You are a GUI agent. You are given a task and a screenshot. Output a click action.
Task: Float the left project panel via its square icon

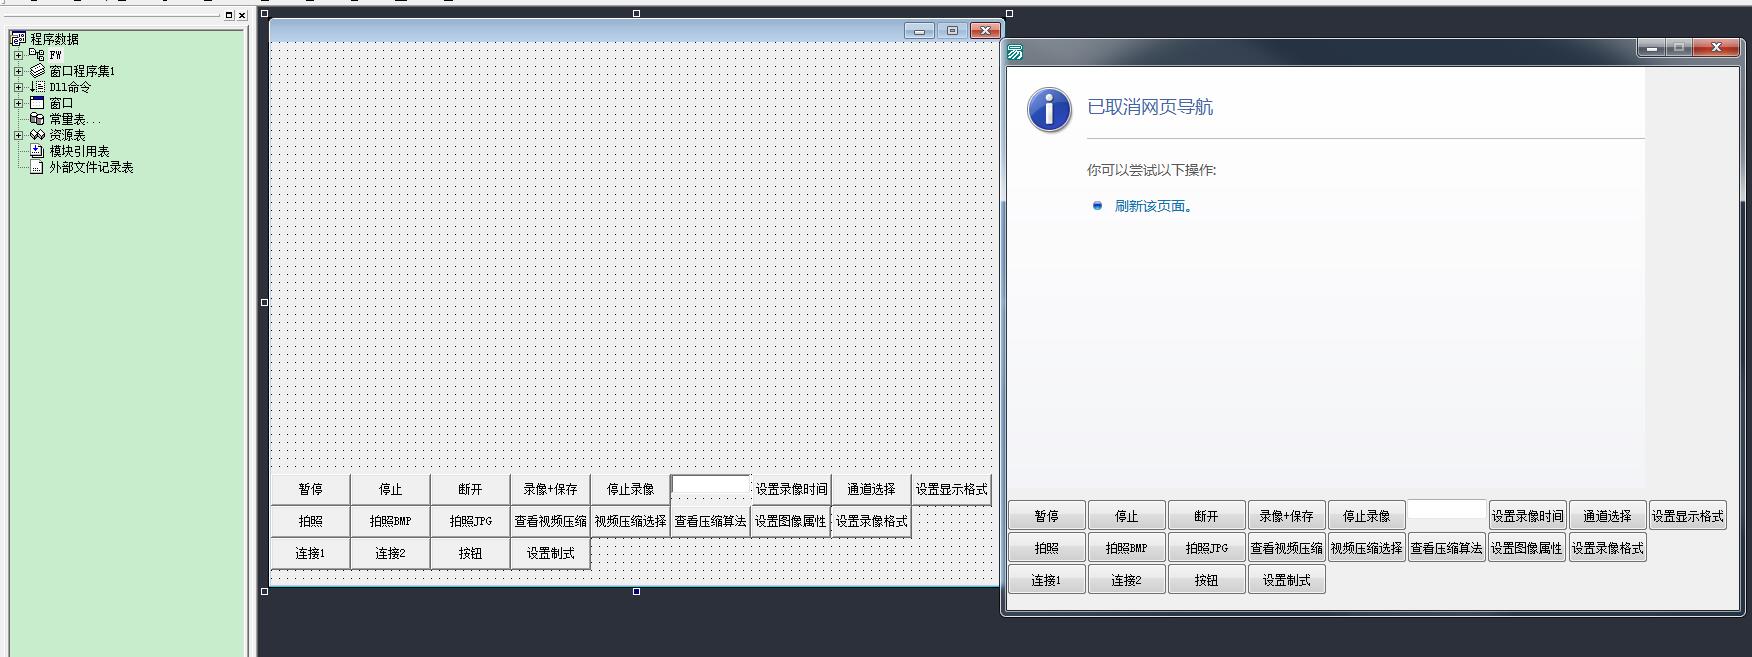pyautogui.click(x=229, y=15)
